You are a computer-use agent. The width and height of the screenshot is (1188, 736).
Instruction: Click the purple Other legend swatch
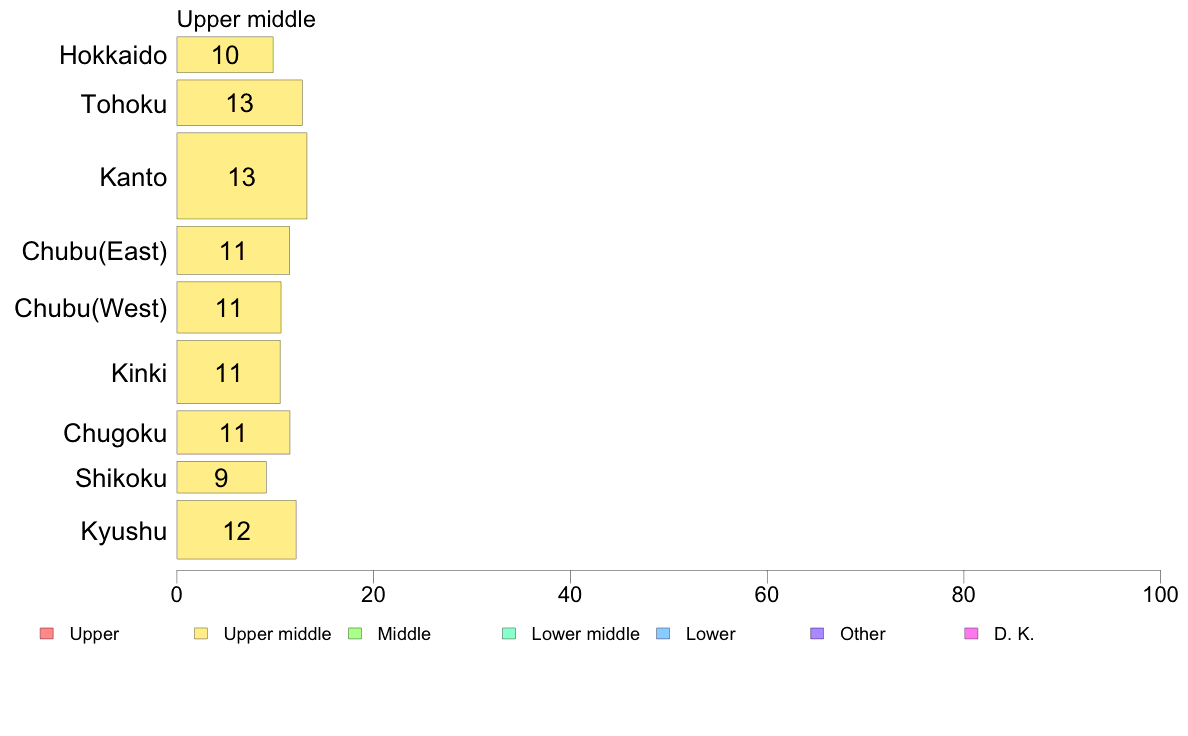[x=817, y=634]
